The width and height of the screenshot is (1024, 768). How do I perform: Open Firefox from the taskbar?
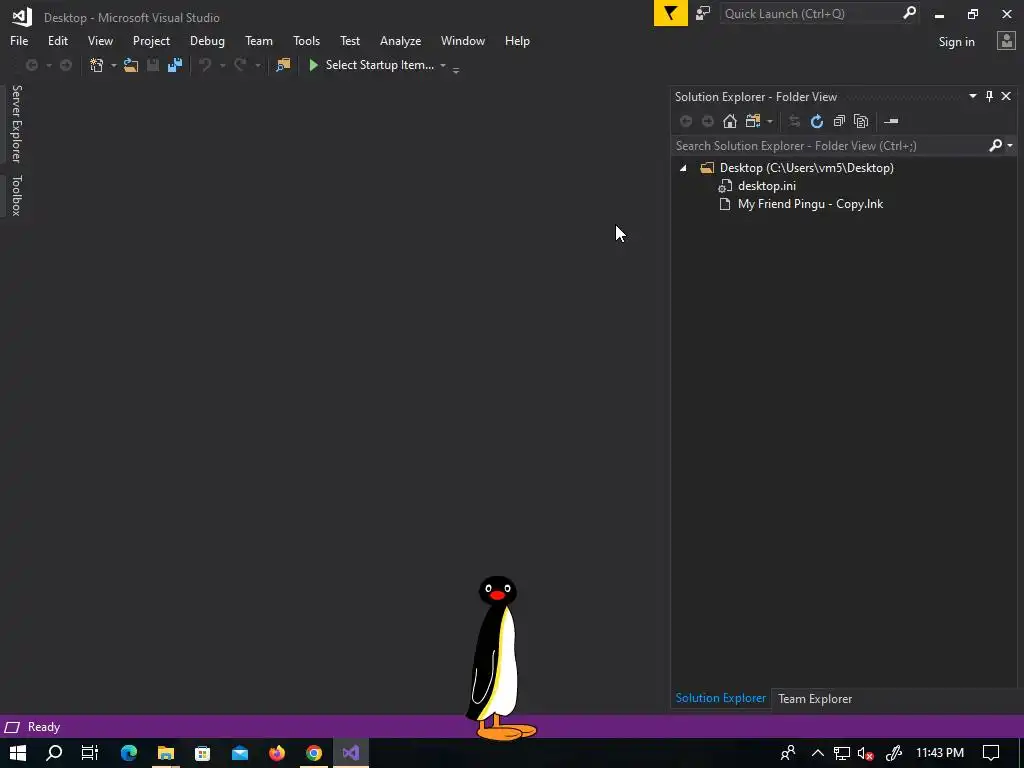pos(277,753)
